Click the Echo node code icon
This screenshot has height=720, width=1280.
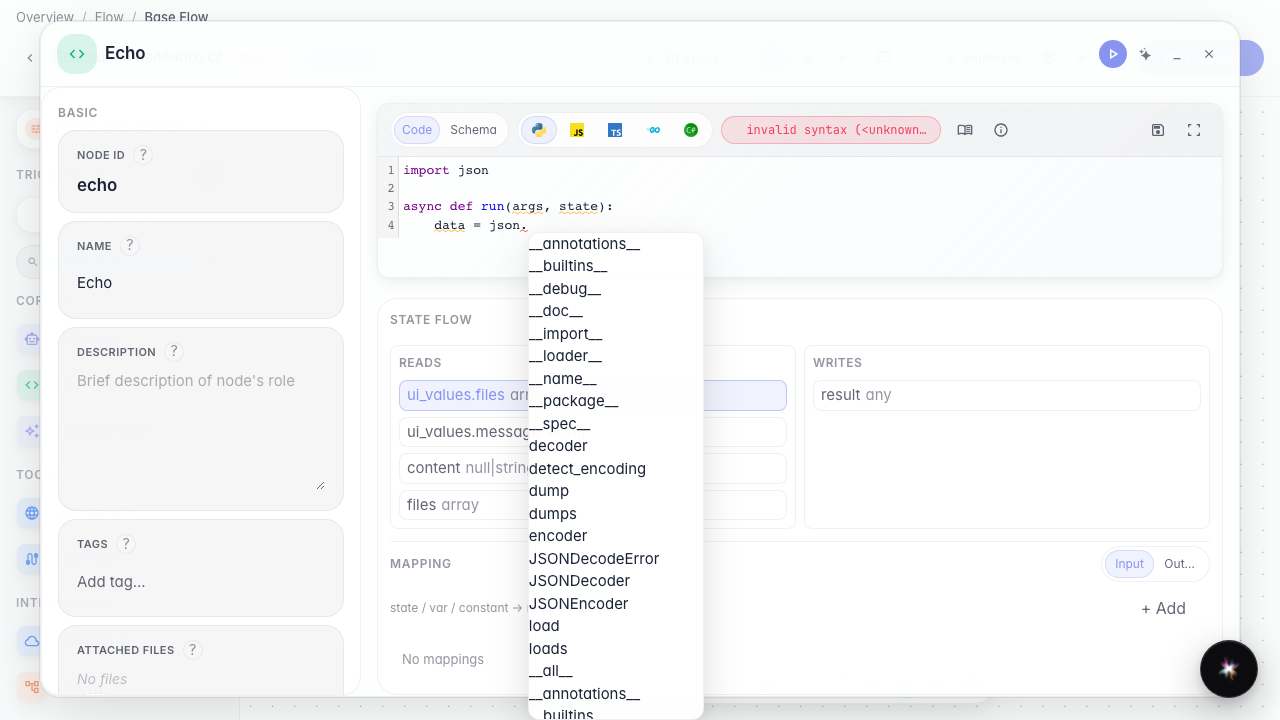pos(77,54)
